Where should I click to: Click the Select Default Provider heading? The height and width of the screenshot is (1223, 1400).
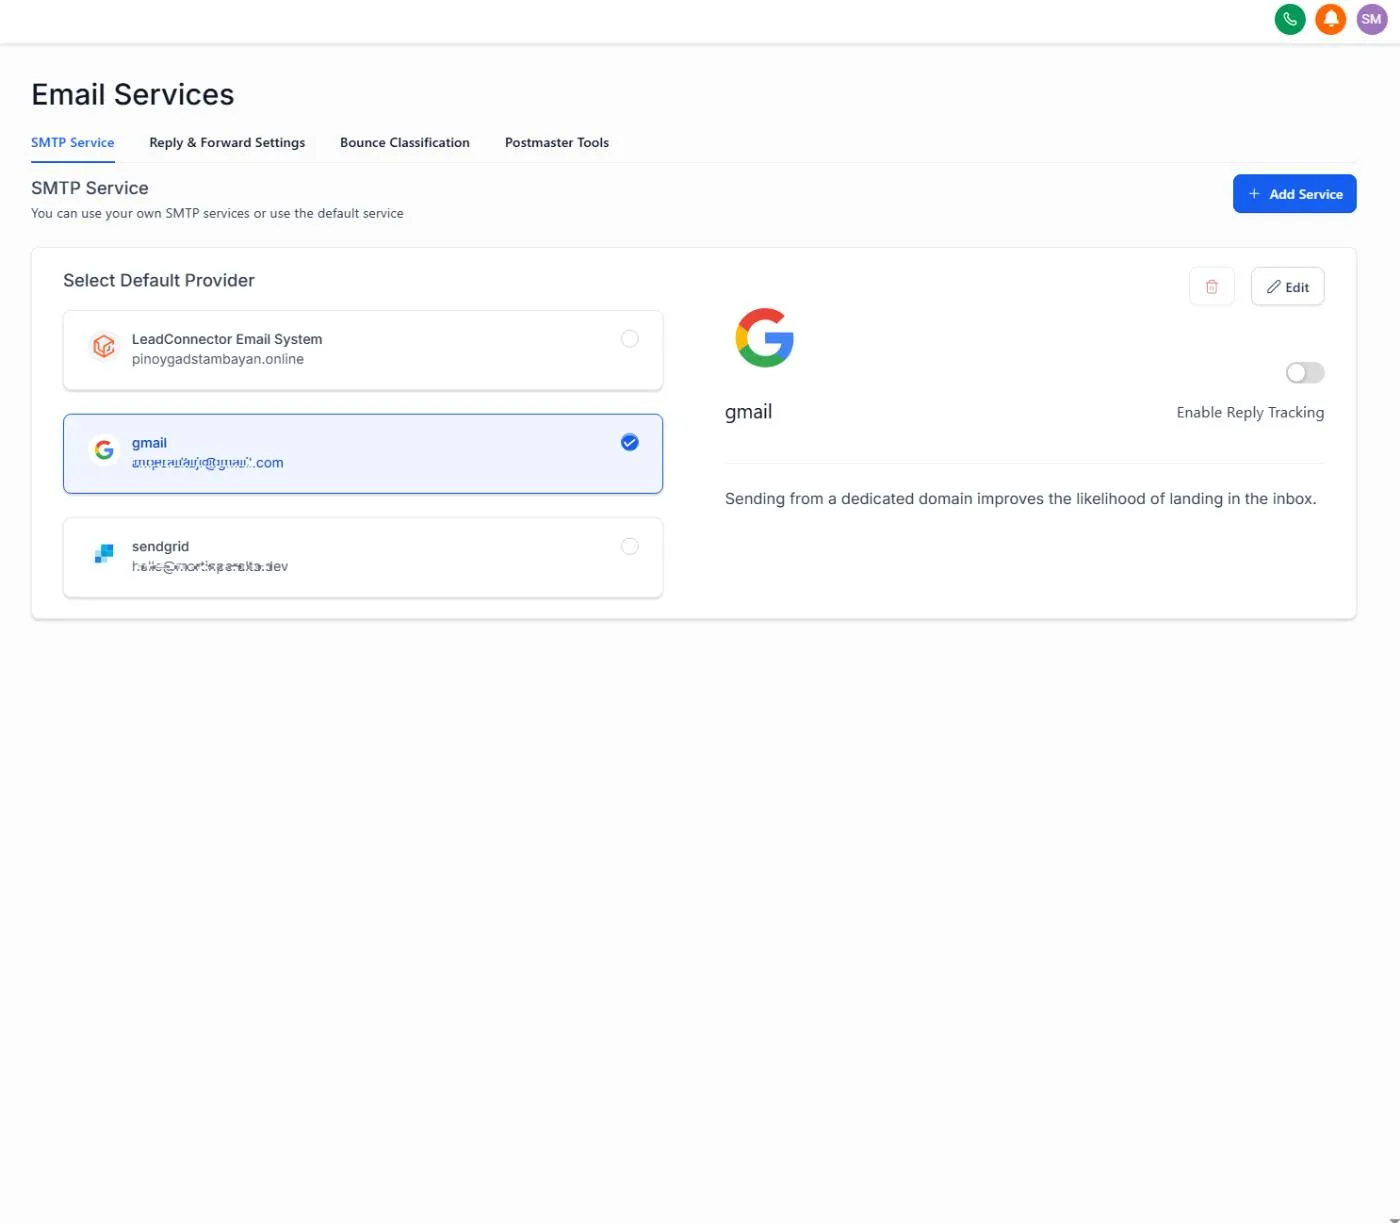click(x=159, y=281)
